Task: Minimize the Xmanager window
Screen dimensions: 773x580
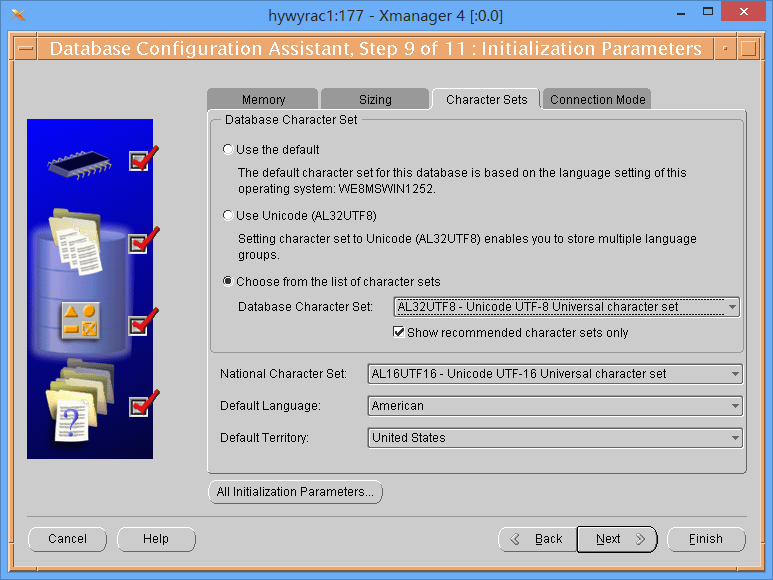Action: click(681, 13)
